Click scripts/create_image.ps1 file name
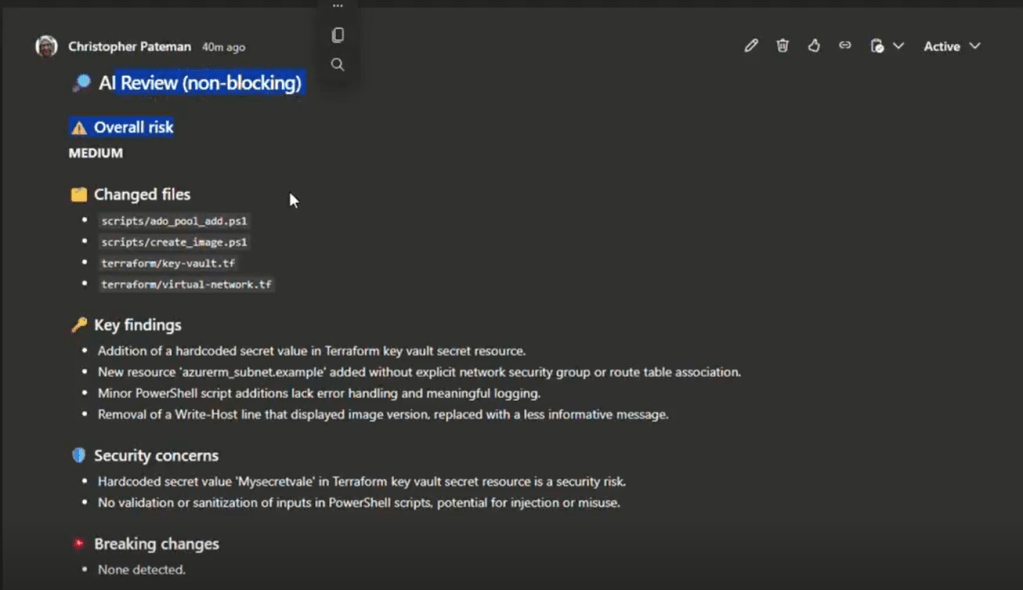The height and width of the screenshot is (590, 1023). 174,242
